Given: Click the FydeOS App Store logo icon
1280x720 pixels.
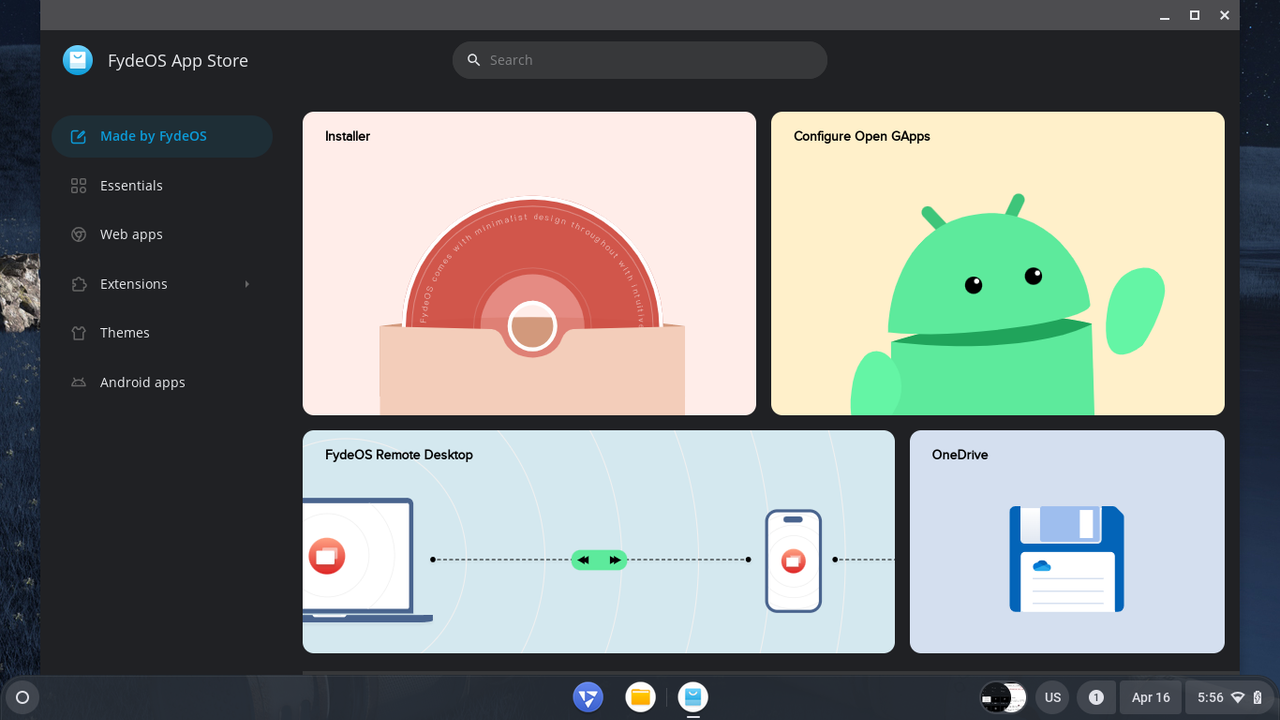Looking at the screenshot, I should click(x=78, y=60).
